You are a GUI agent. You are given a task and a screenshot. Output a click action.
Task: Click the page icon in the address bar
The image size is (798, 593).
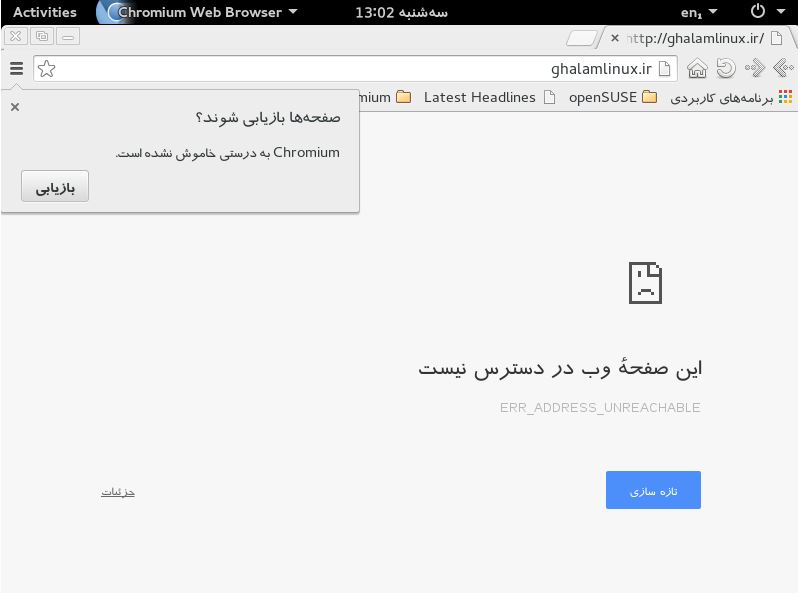(664, 69)
